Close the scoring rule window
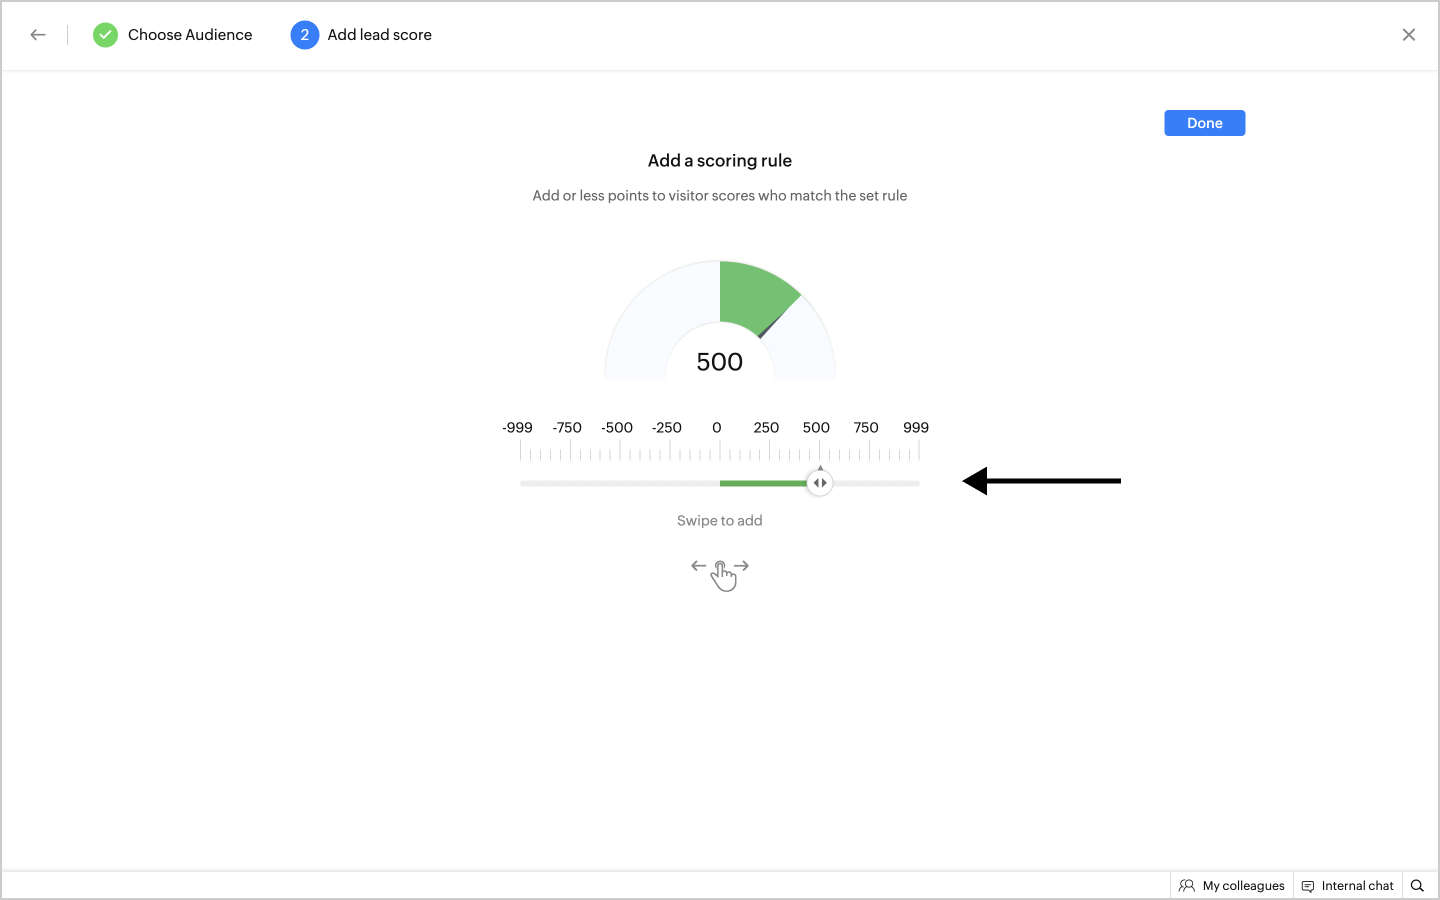The width and height of the screenshot is (1440, 900). (1409, 35)
